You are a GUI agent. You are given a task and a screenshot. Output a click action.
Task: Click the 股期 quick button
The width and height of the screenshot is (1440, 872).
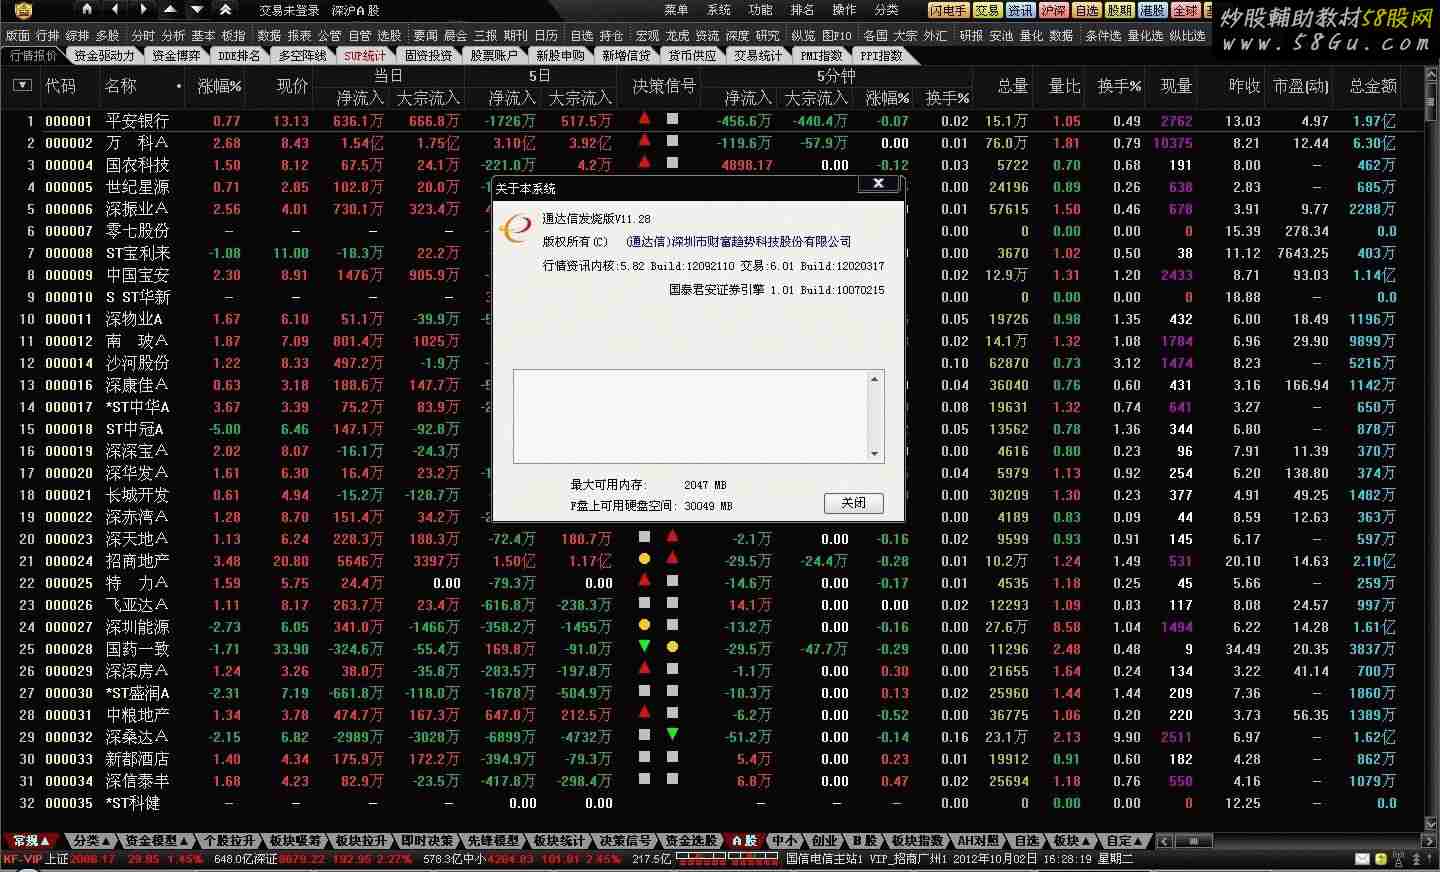pos(1119,10)
